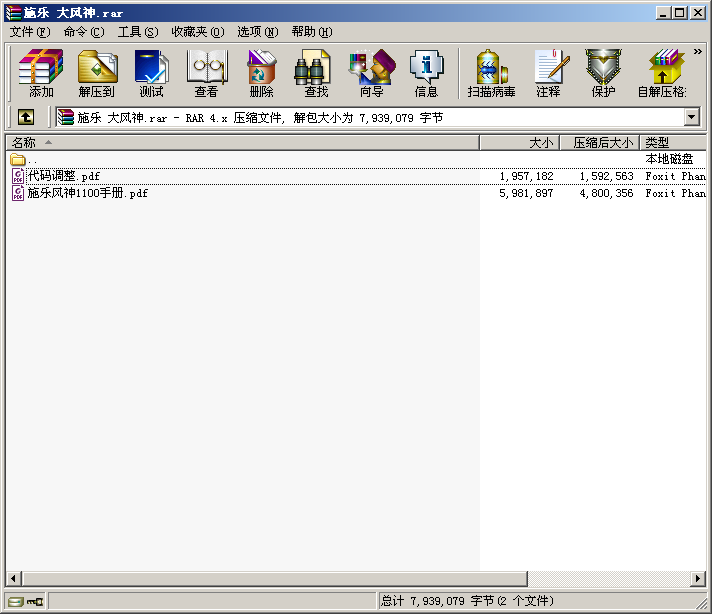Close the WinRAR window
Image resolution: width=712 pixels, height=614 pixels.
coord(697,13)
